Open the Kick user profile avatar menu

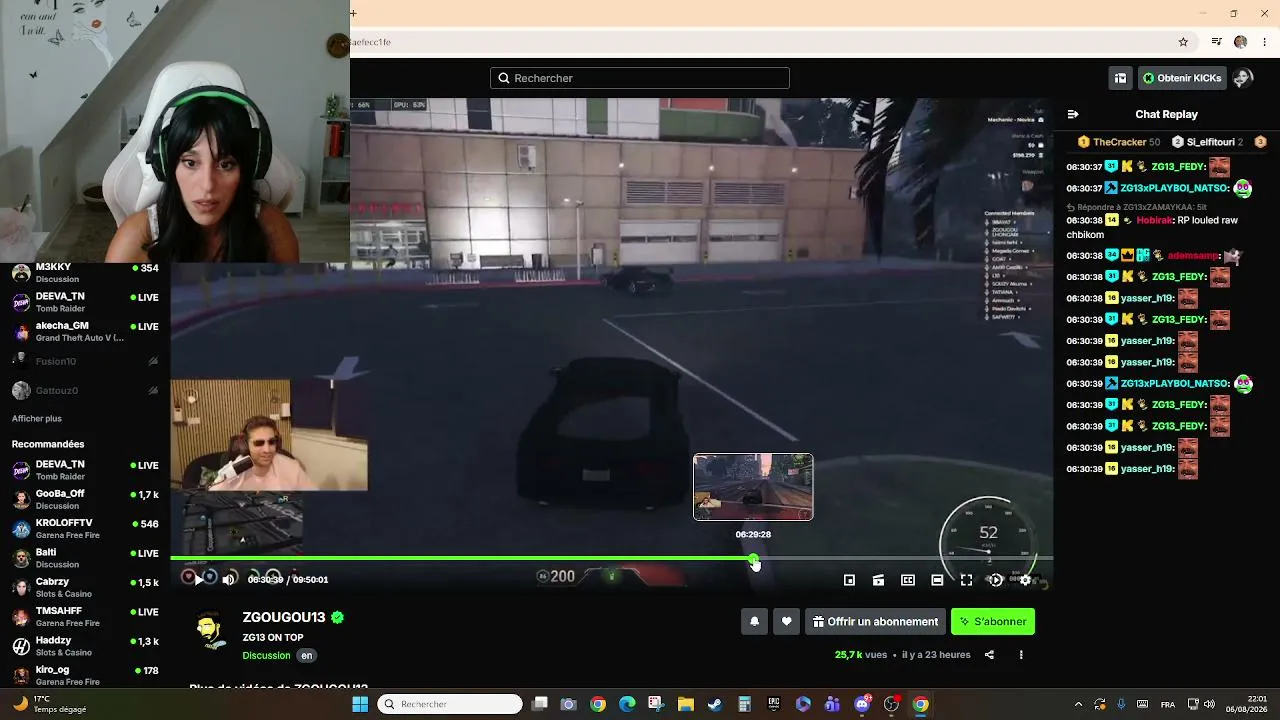coord(1243,78)
